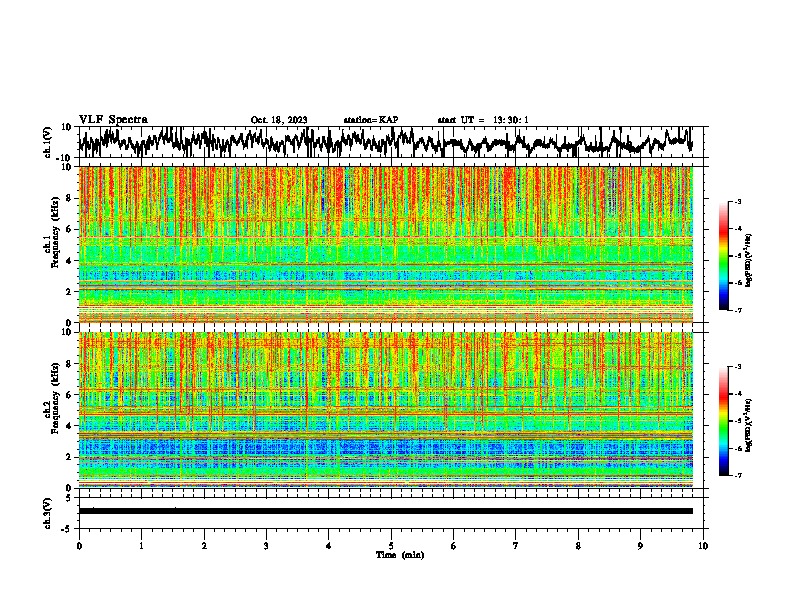
Task: Click the '4' kHz tick of the ch.1 spectrogram
Action: (70, 261)
